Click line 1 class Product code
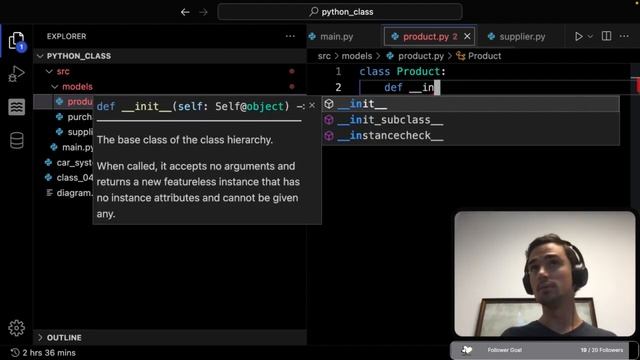The width and height of the screenshot is (640, 360). [402, 72]
